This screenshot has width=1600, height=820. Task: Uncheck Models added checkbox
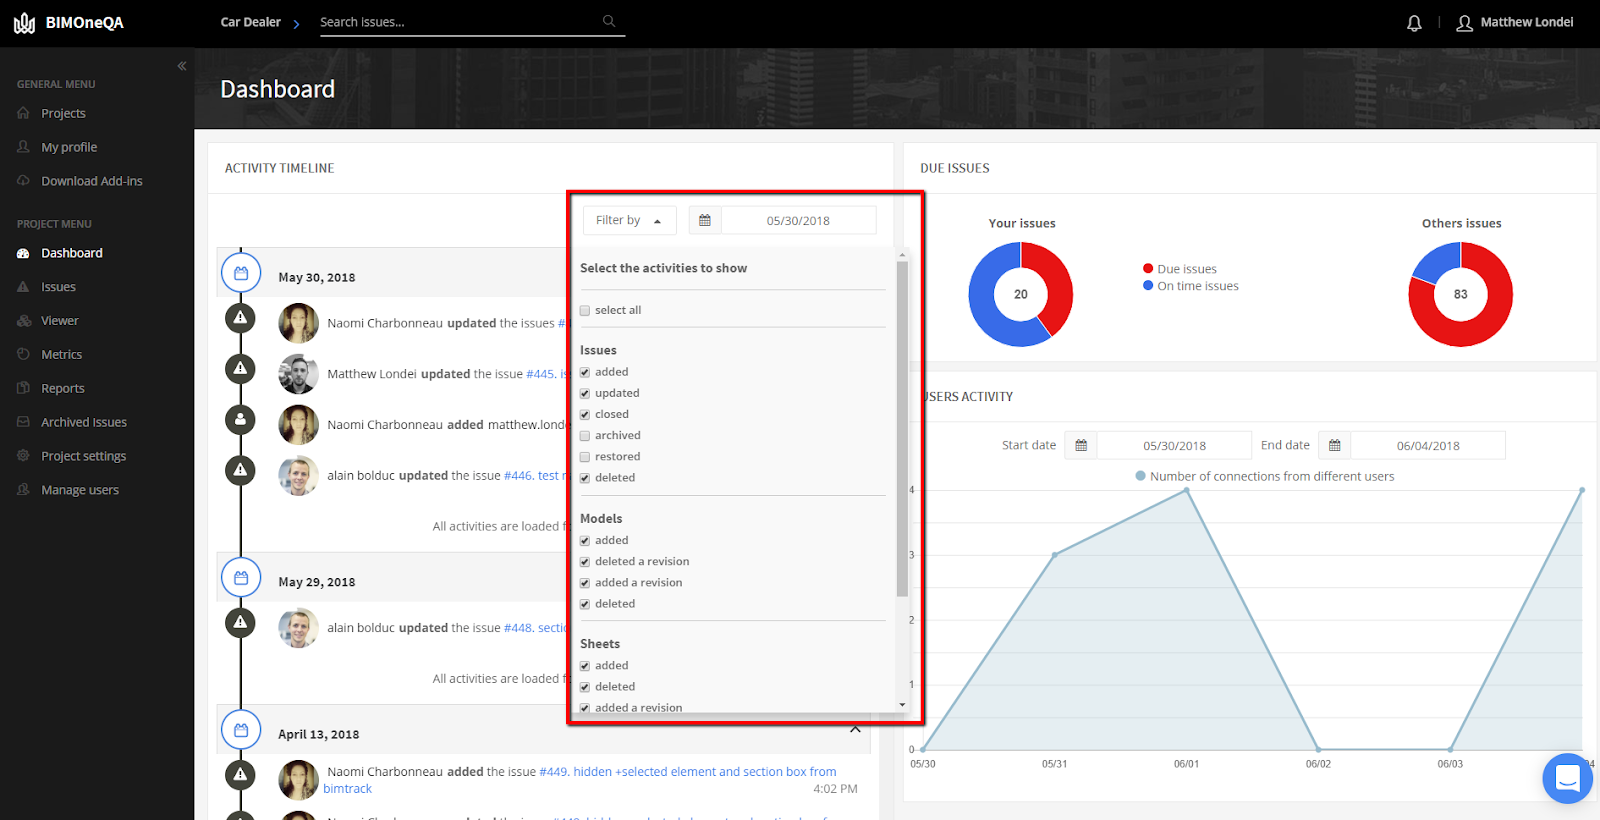point(585,541)
